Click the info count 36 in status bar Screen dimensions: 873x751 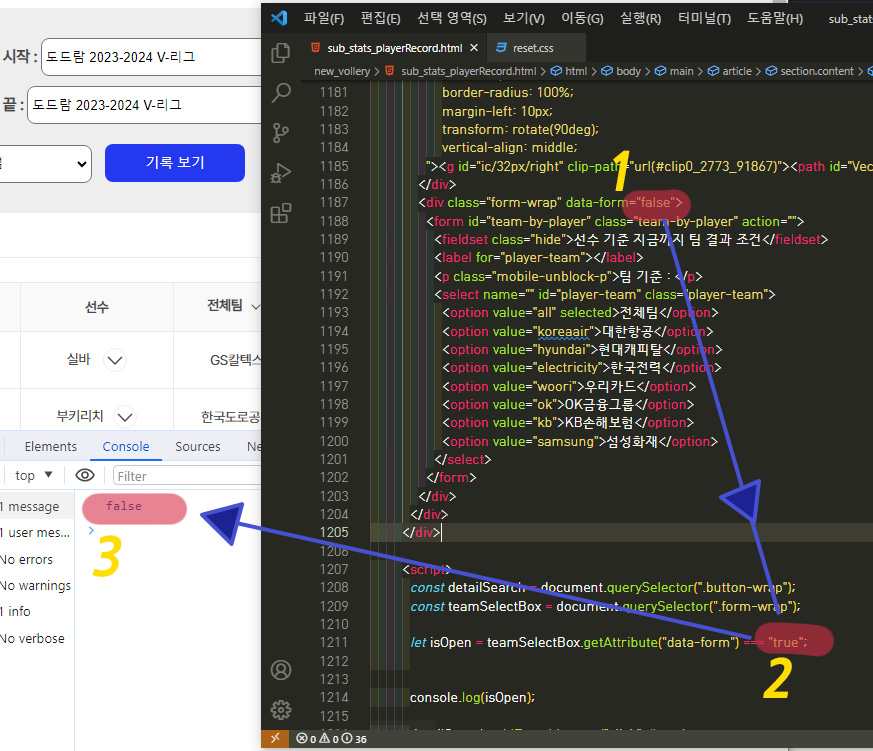click(355, 739)
